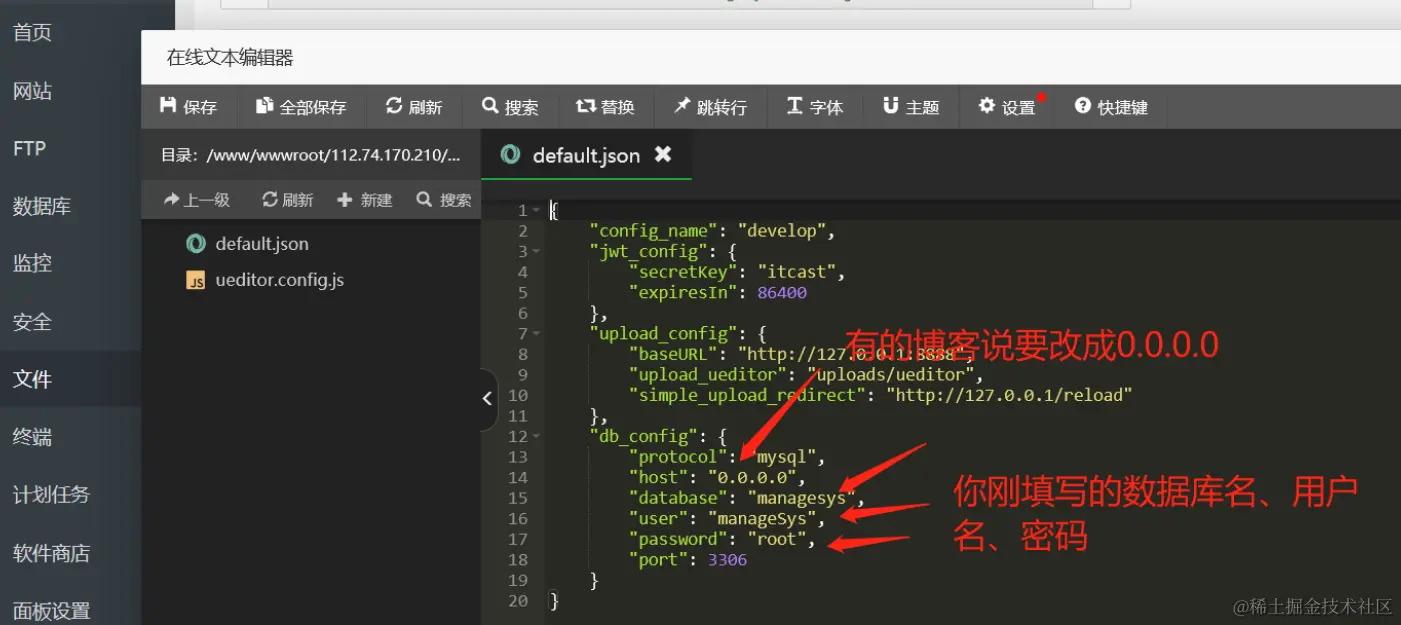1401x625 pixels.
Task: Create new item with 新建
Action: (365, 200)
